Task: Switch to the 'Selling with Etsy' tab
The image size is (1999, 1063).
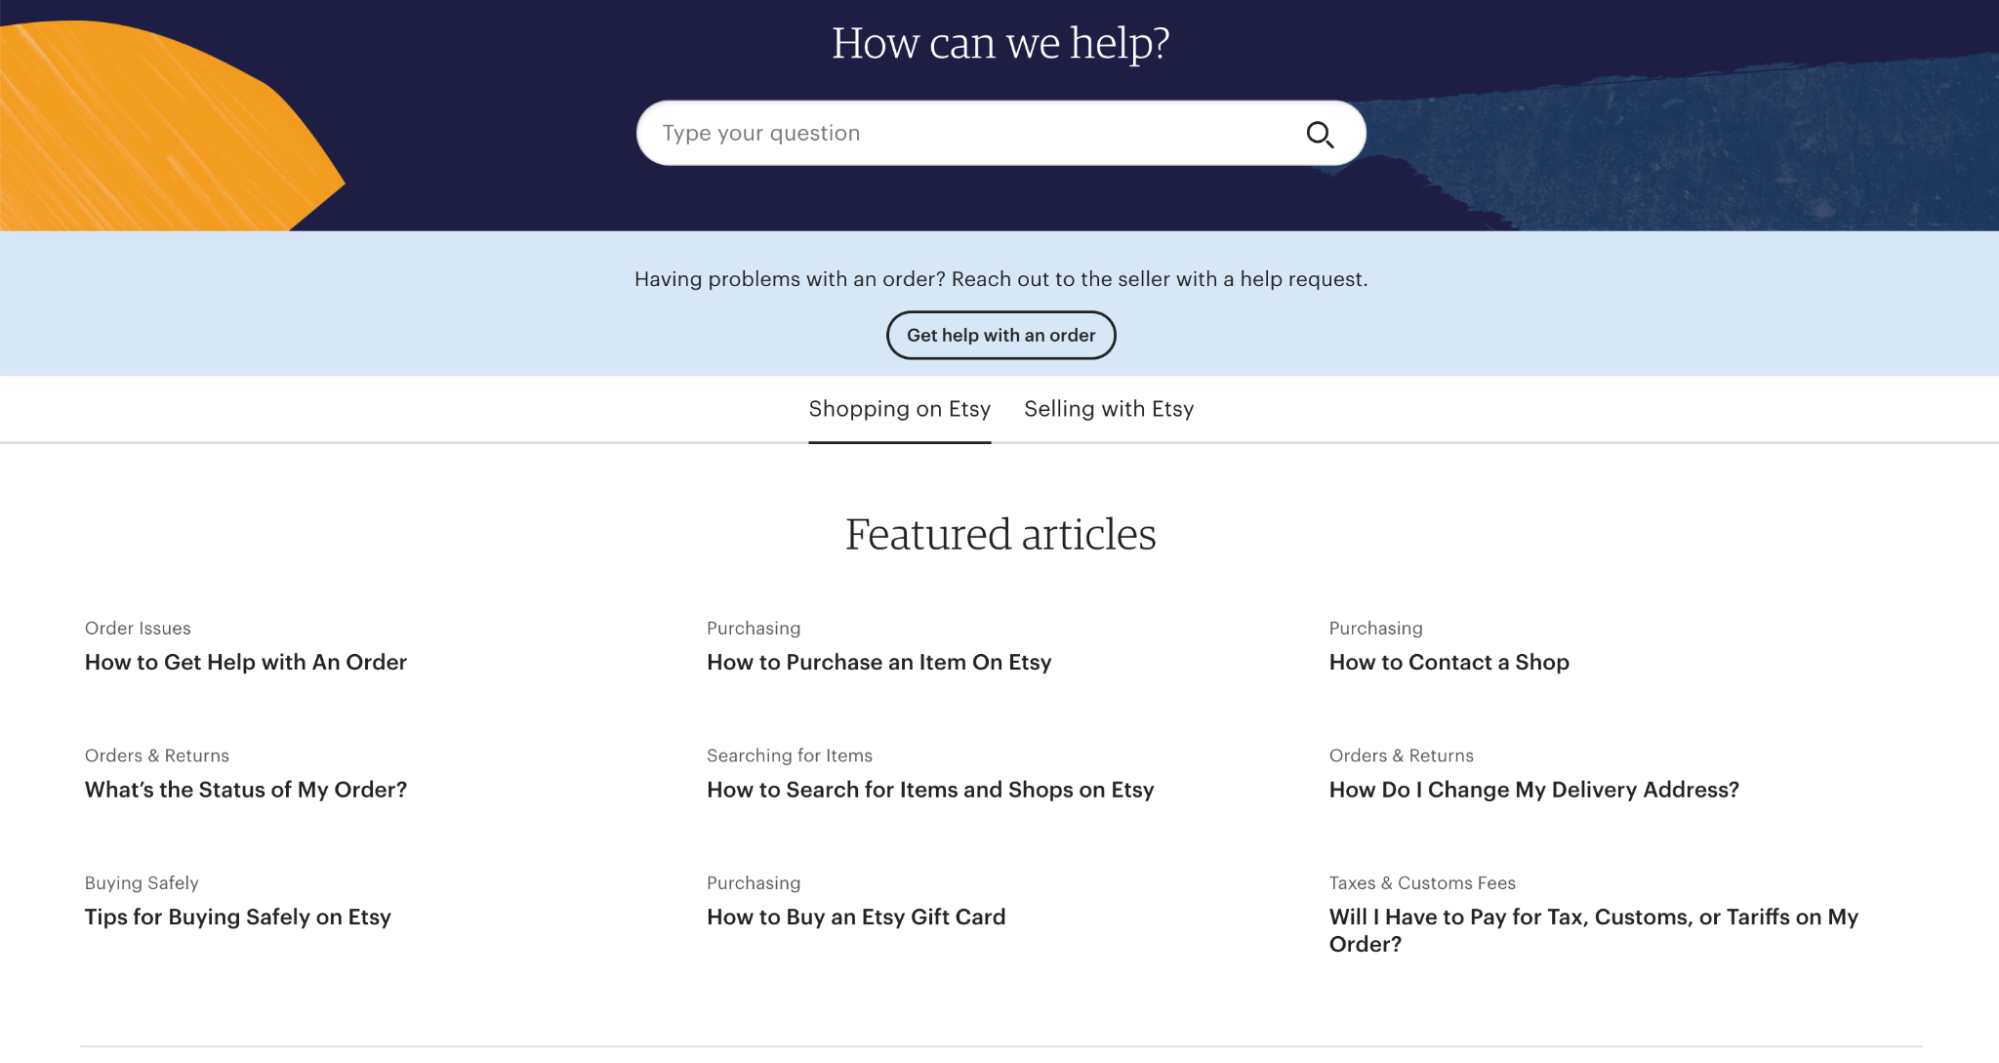Action: [x=1108, y=408]
